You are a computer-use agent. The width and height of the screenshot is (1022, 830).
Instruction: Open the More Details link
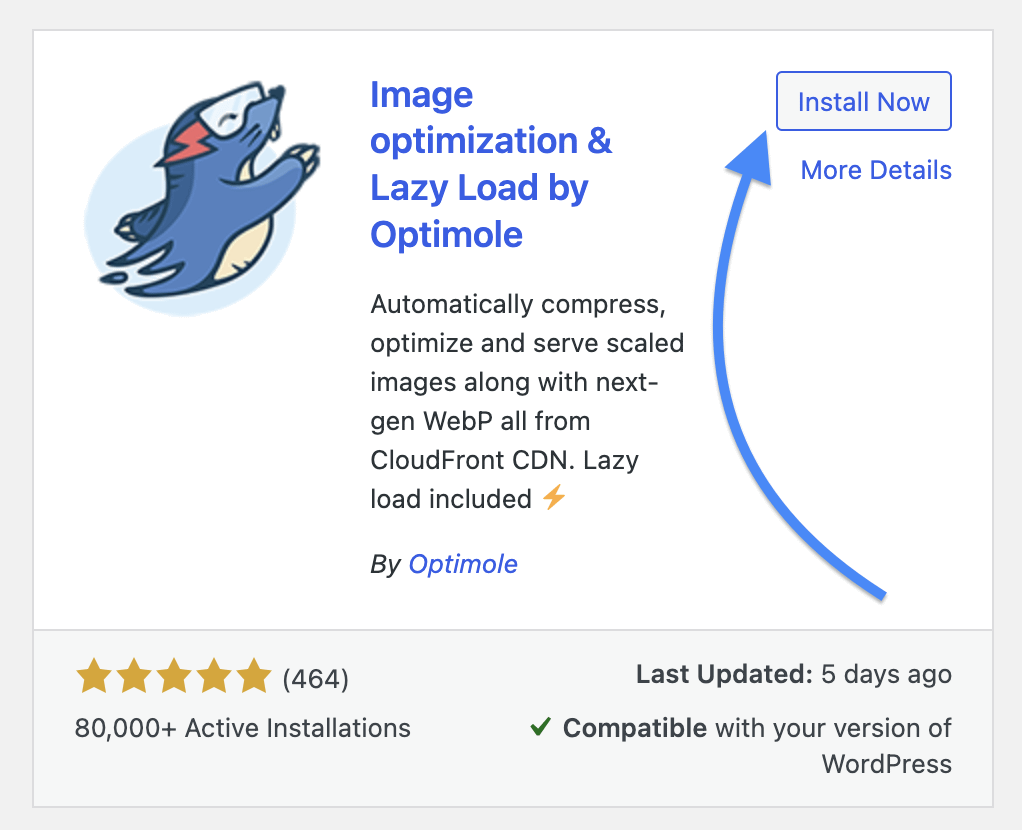click(x=876, y=171)
